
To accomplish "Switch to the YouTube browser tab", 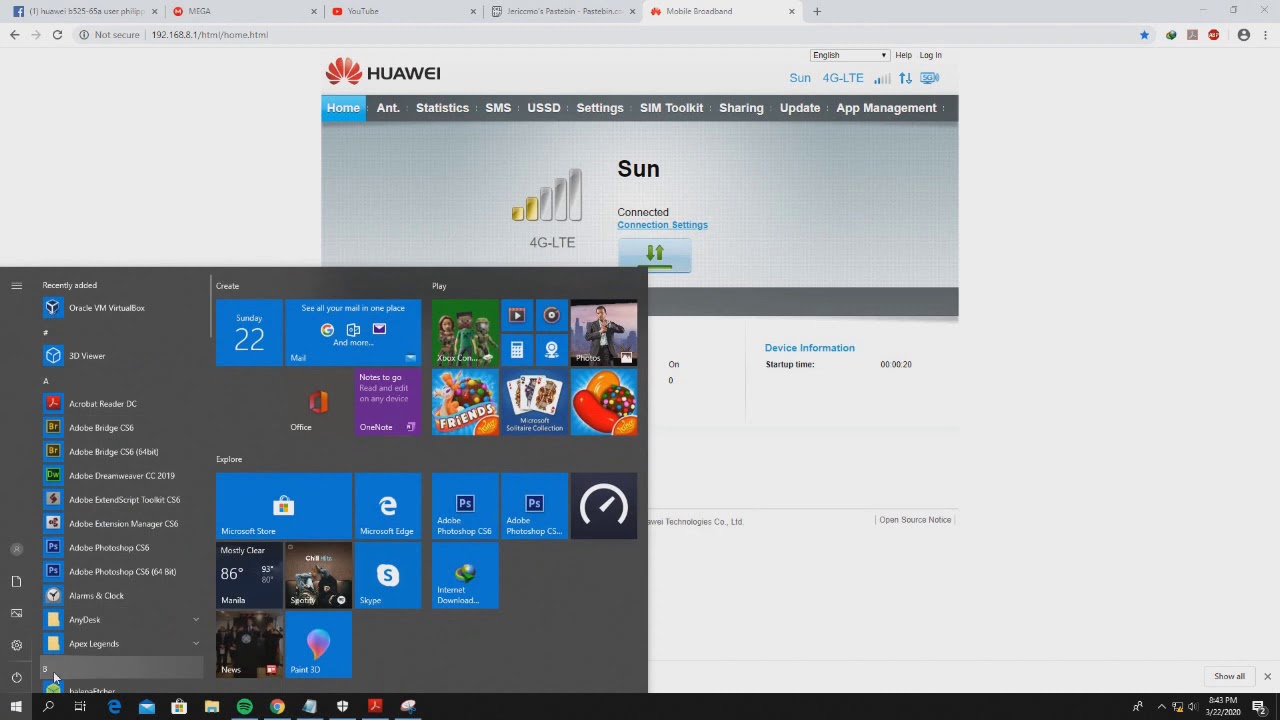I will [404, 11].
